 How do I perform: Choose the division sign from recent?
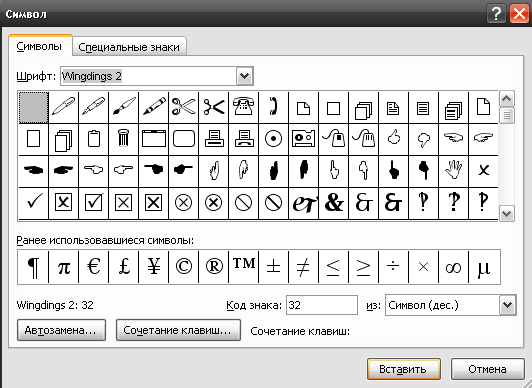(394, 267)
